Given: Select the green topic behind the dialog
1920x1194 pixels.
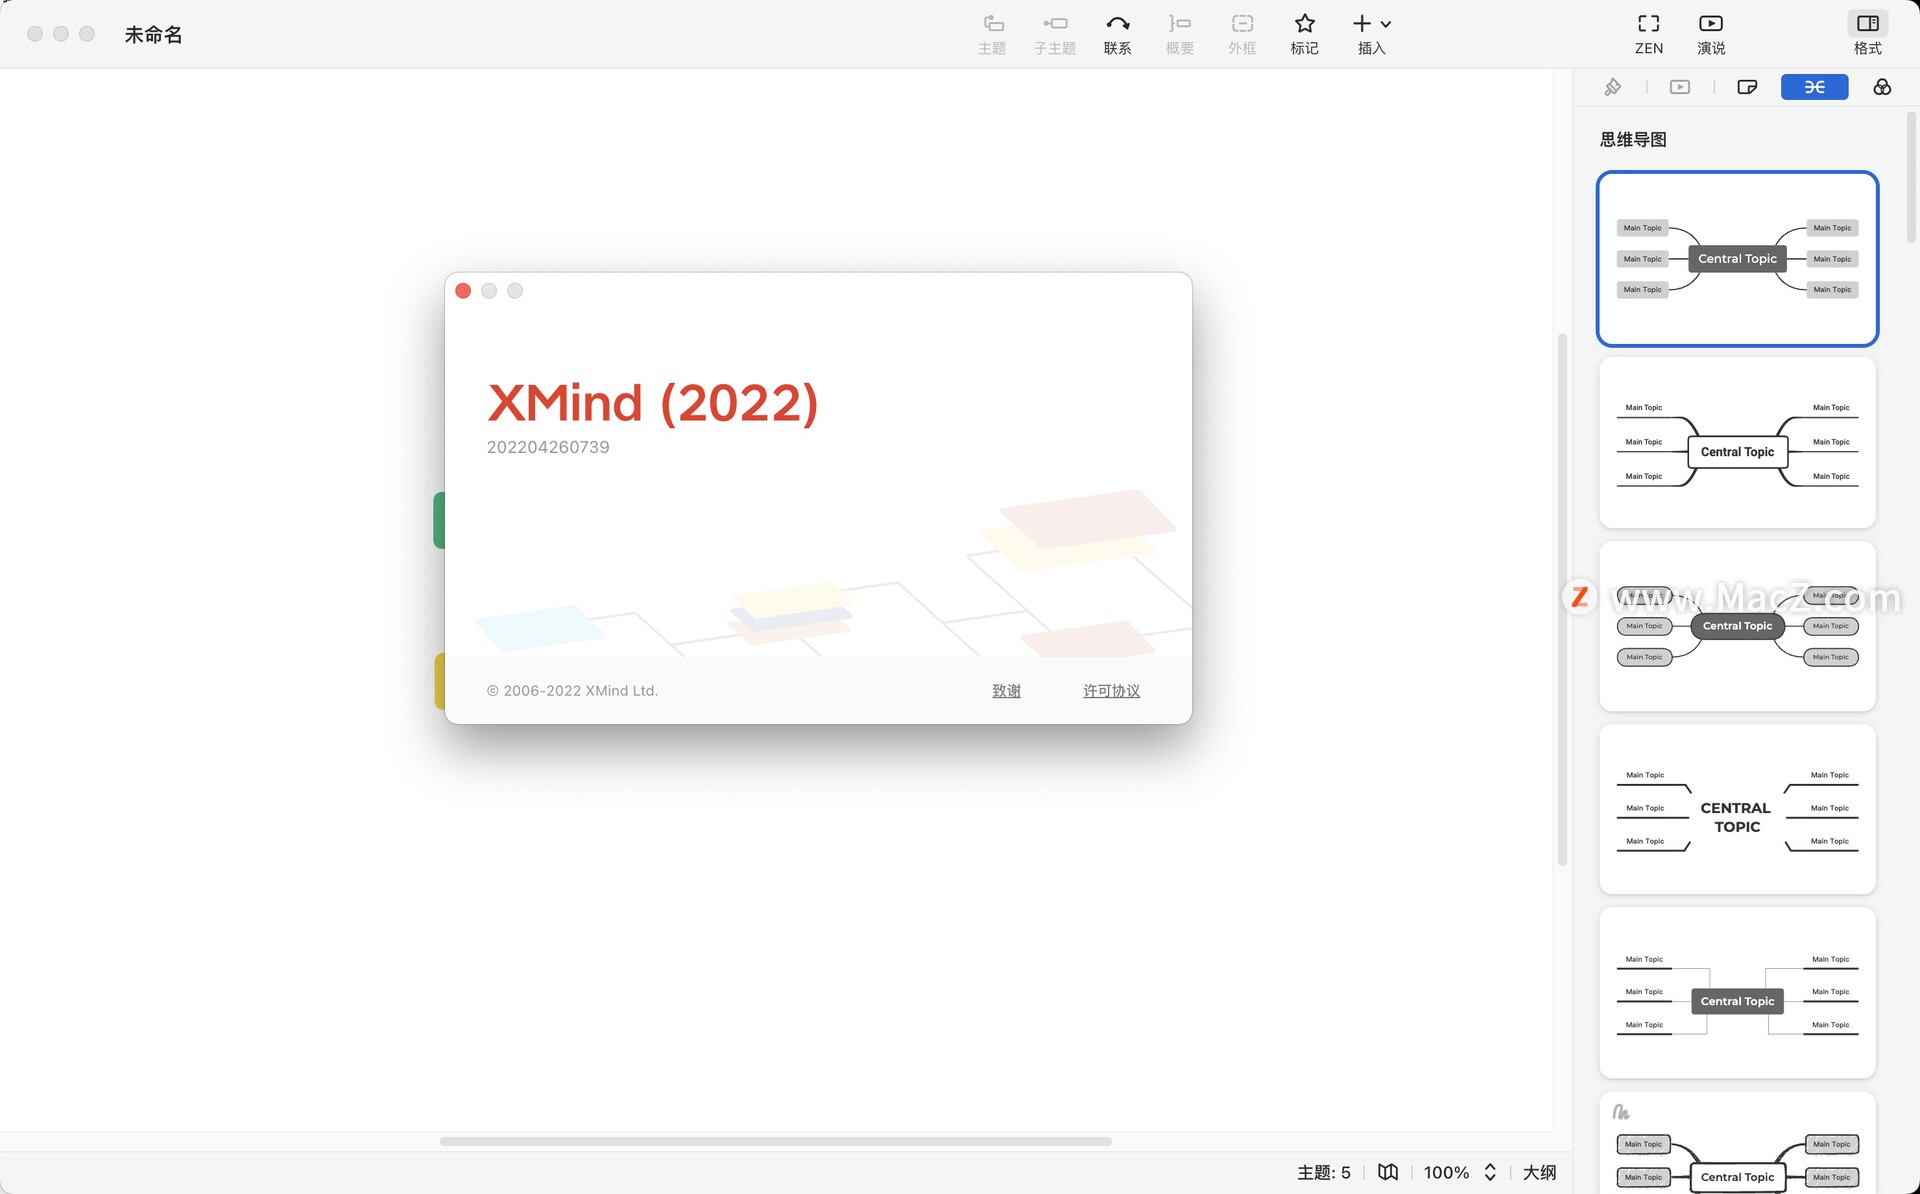Looking at the screenshot, I should pyautogui.click(x=439, y=520).
